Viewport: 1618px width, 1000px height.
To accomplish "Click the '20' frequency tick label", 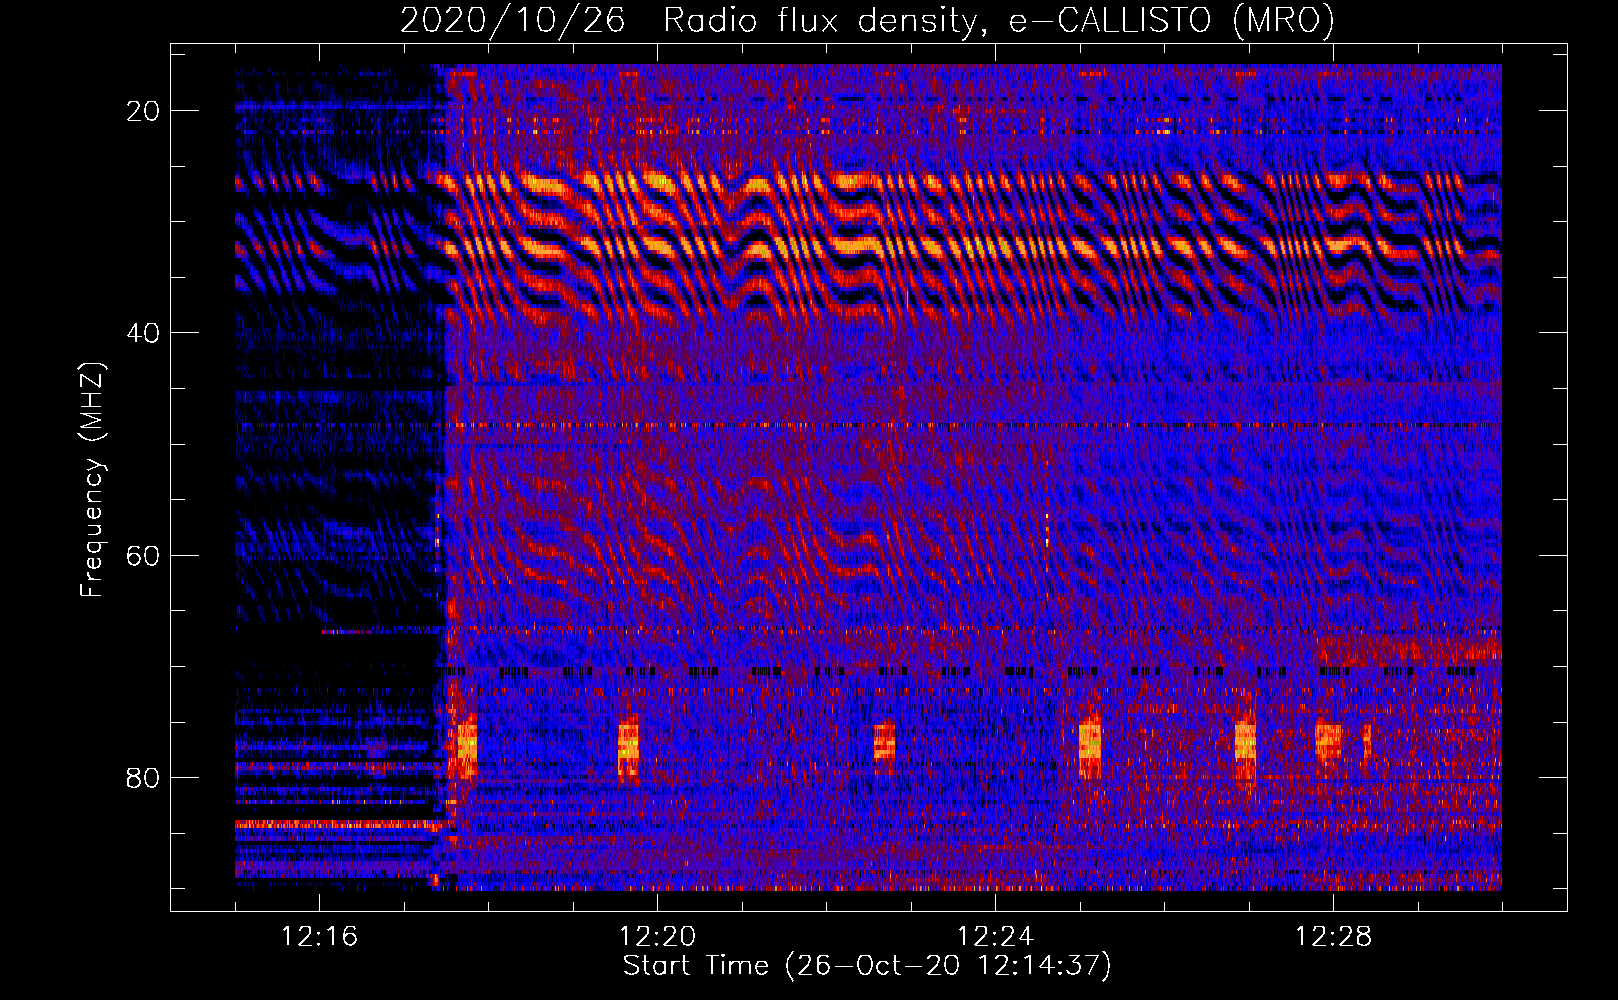I will 143,111.
